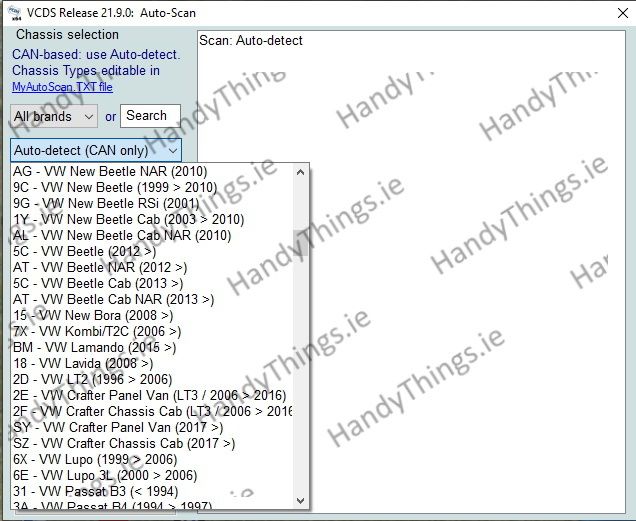
Task: Select 9C - VW New Beetle (1999 > 2010)
Action: [x=152, y=187]
